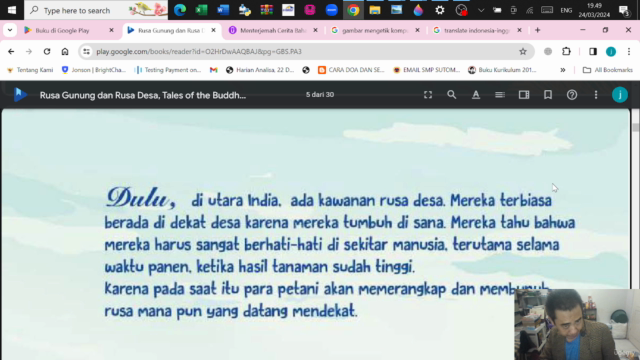Go back in Chrome browser

coord(11,51)
